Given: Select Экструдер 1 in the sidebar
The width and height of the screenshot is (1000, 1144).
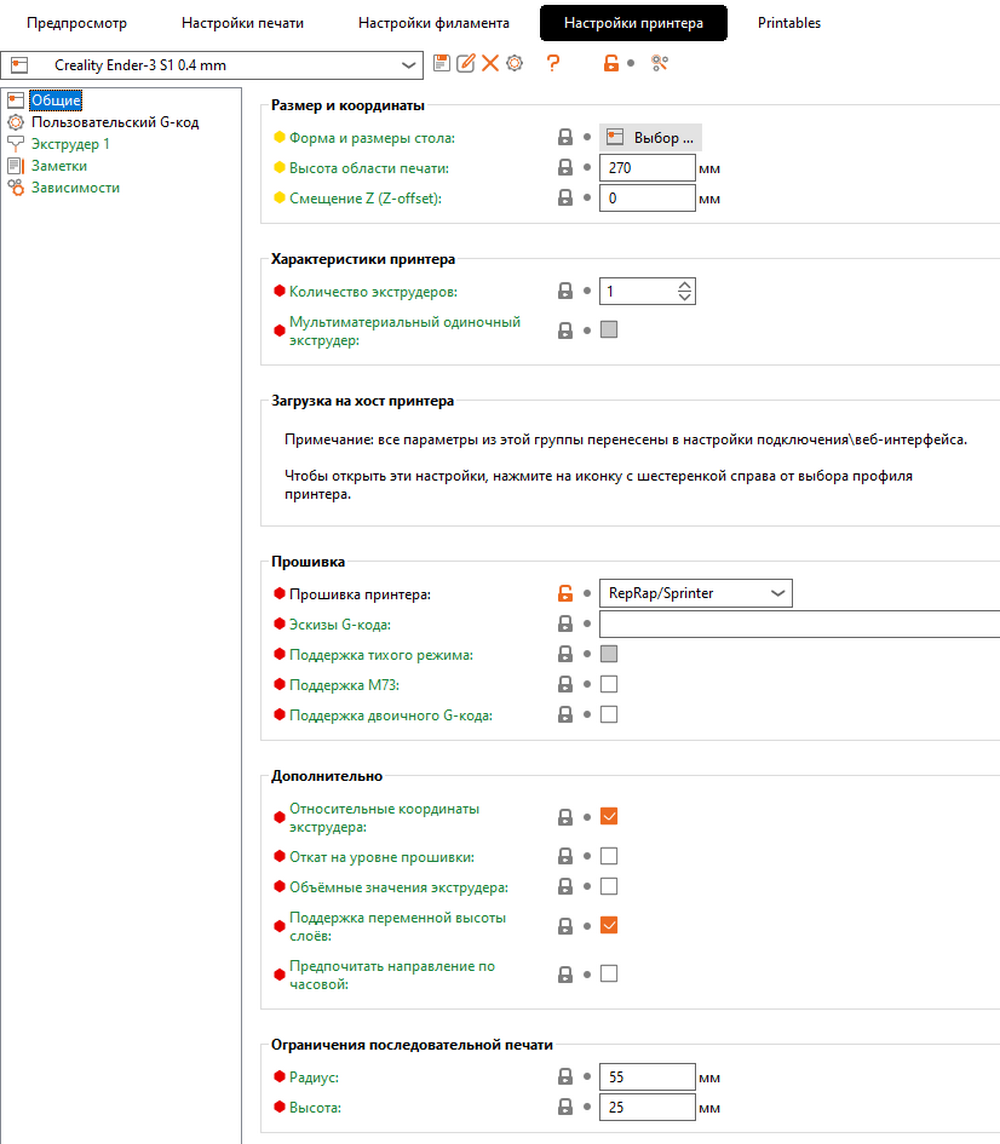Looking at the screenshot, I should click(x=70, y=144).
